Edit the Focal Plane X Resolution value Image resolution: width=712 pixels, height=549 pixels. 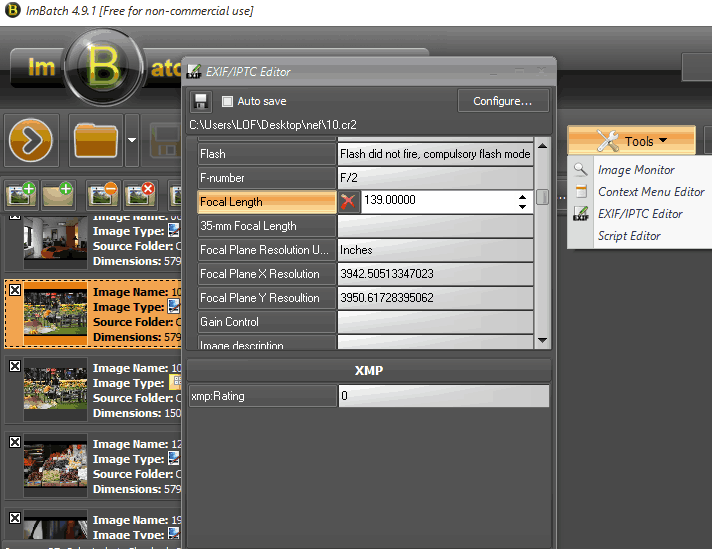coord(435,274)
